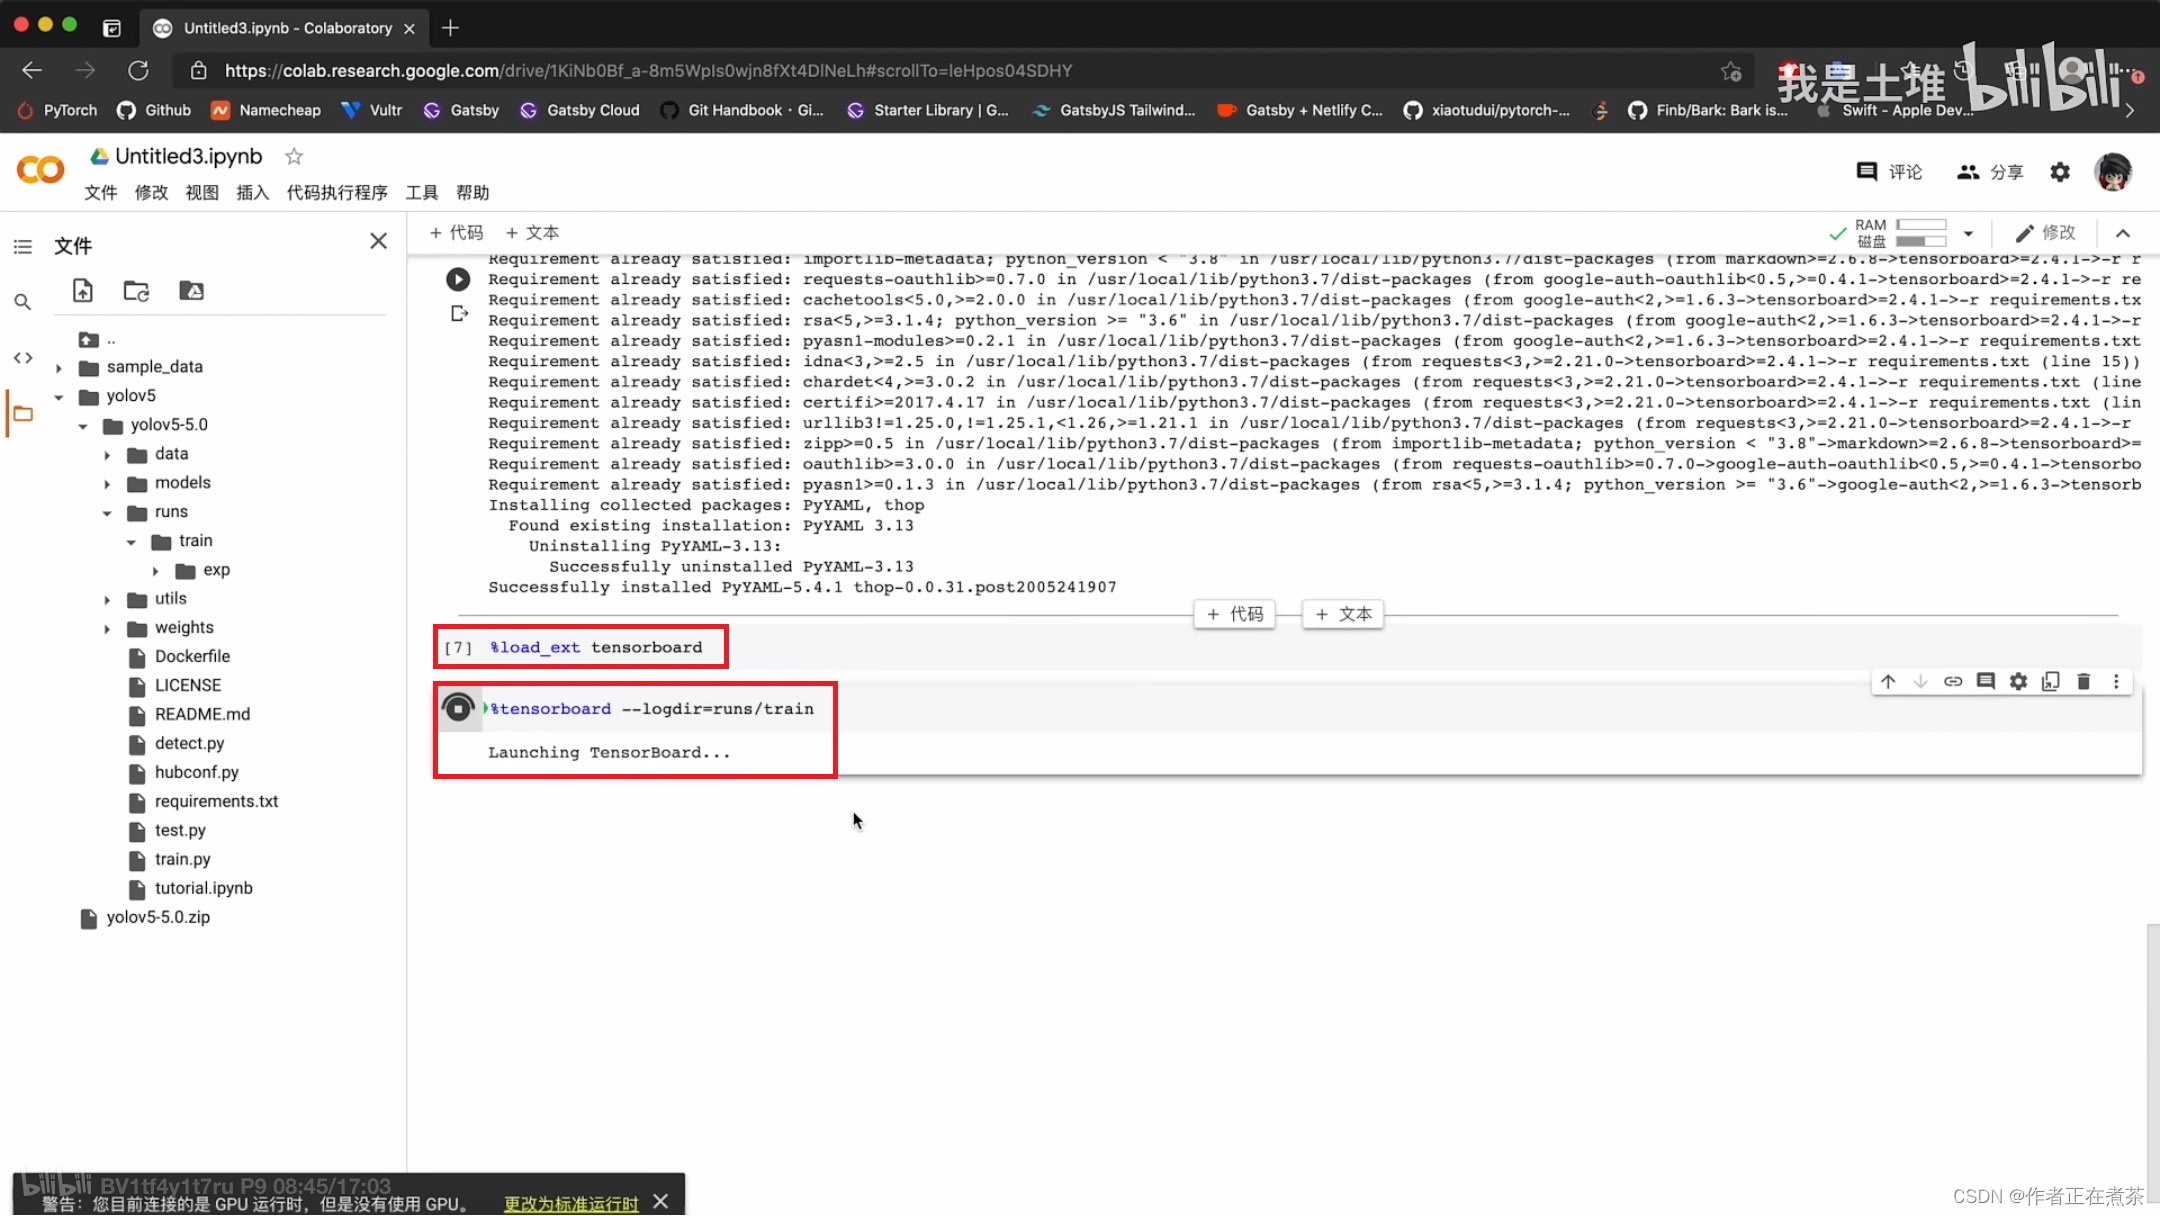Expand the sample_data folder
This screenshot has width=2160, height=1216.
coord(59,368)
